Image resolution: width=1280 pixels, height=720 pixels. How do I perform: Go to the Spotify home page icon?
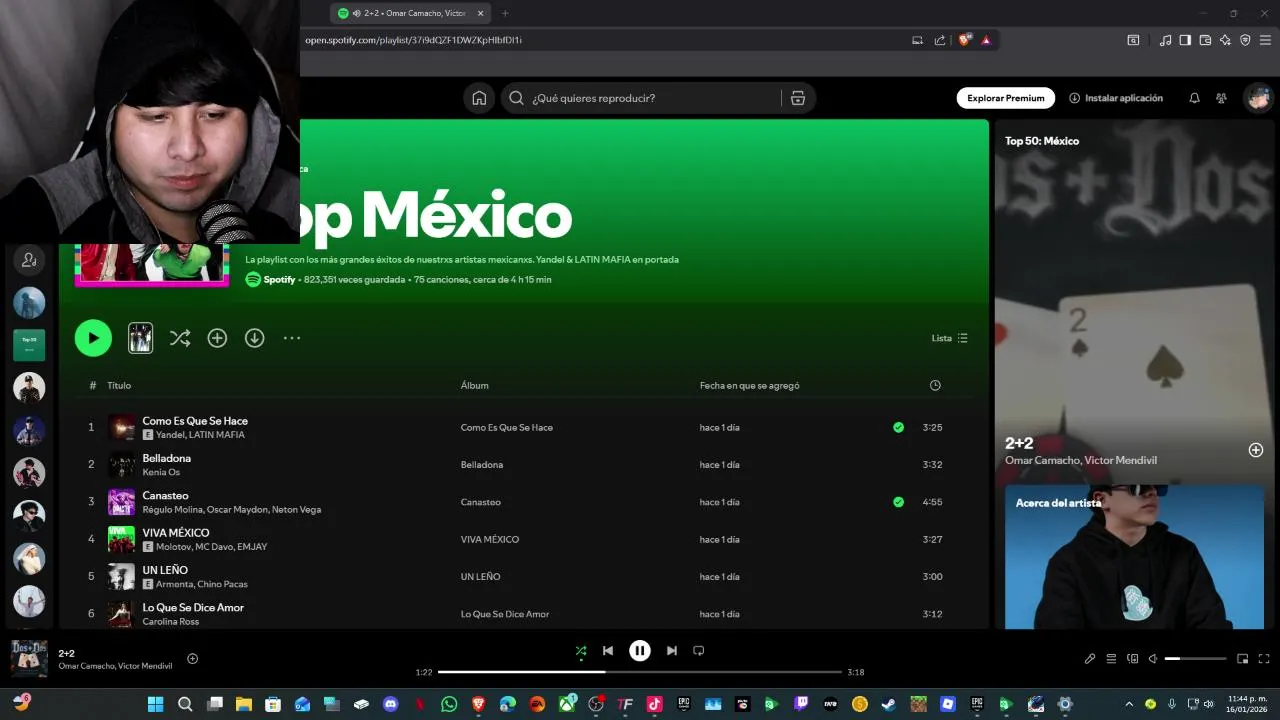point(479,98)
